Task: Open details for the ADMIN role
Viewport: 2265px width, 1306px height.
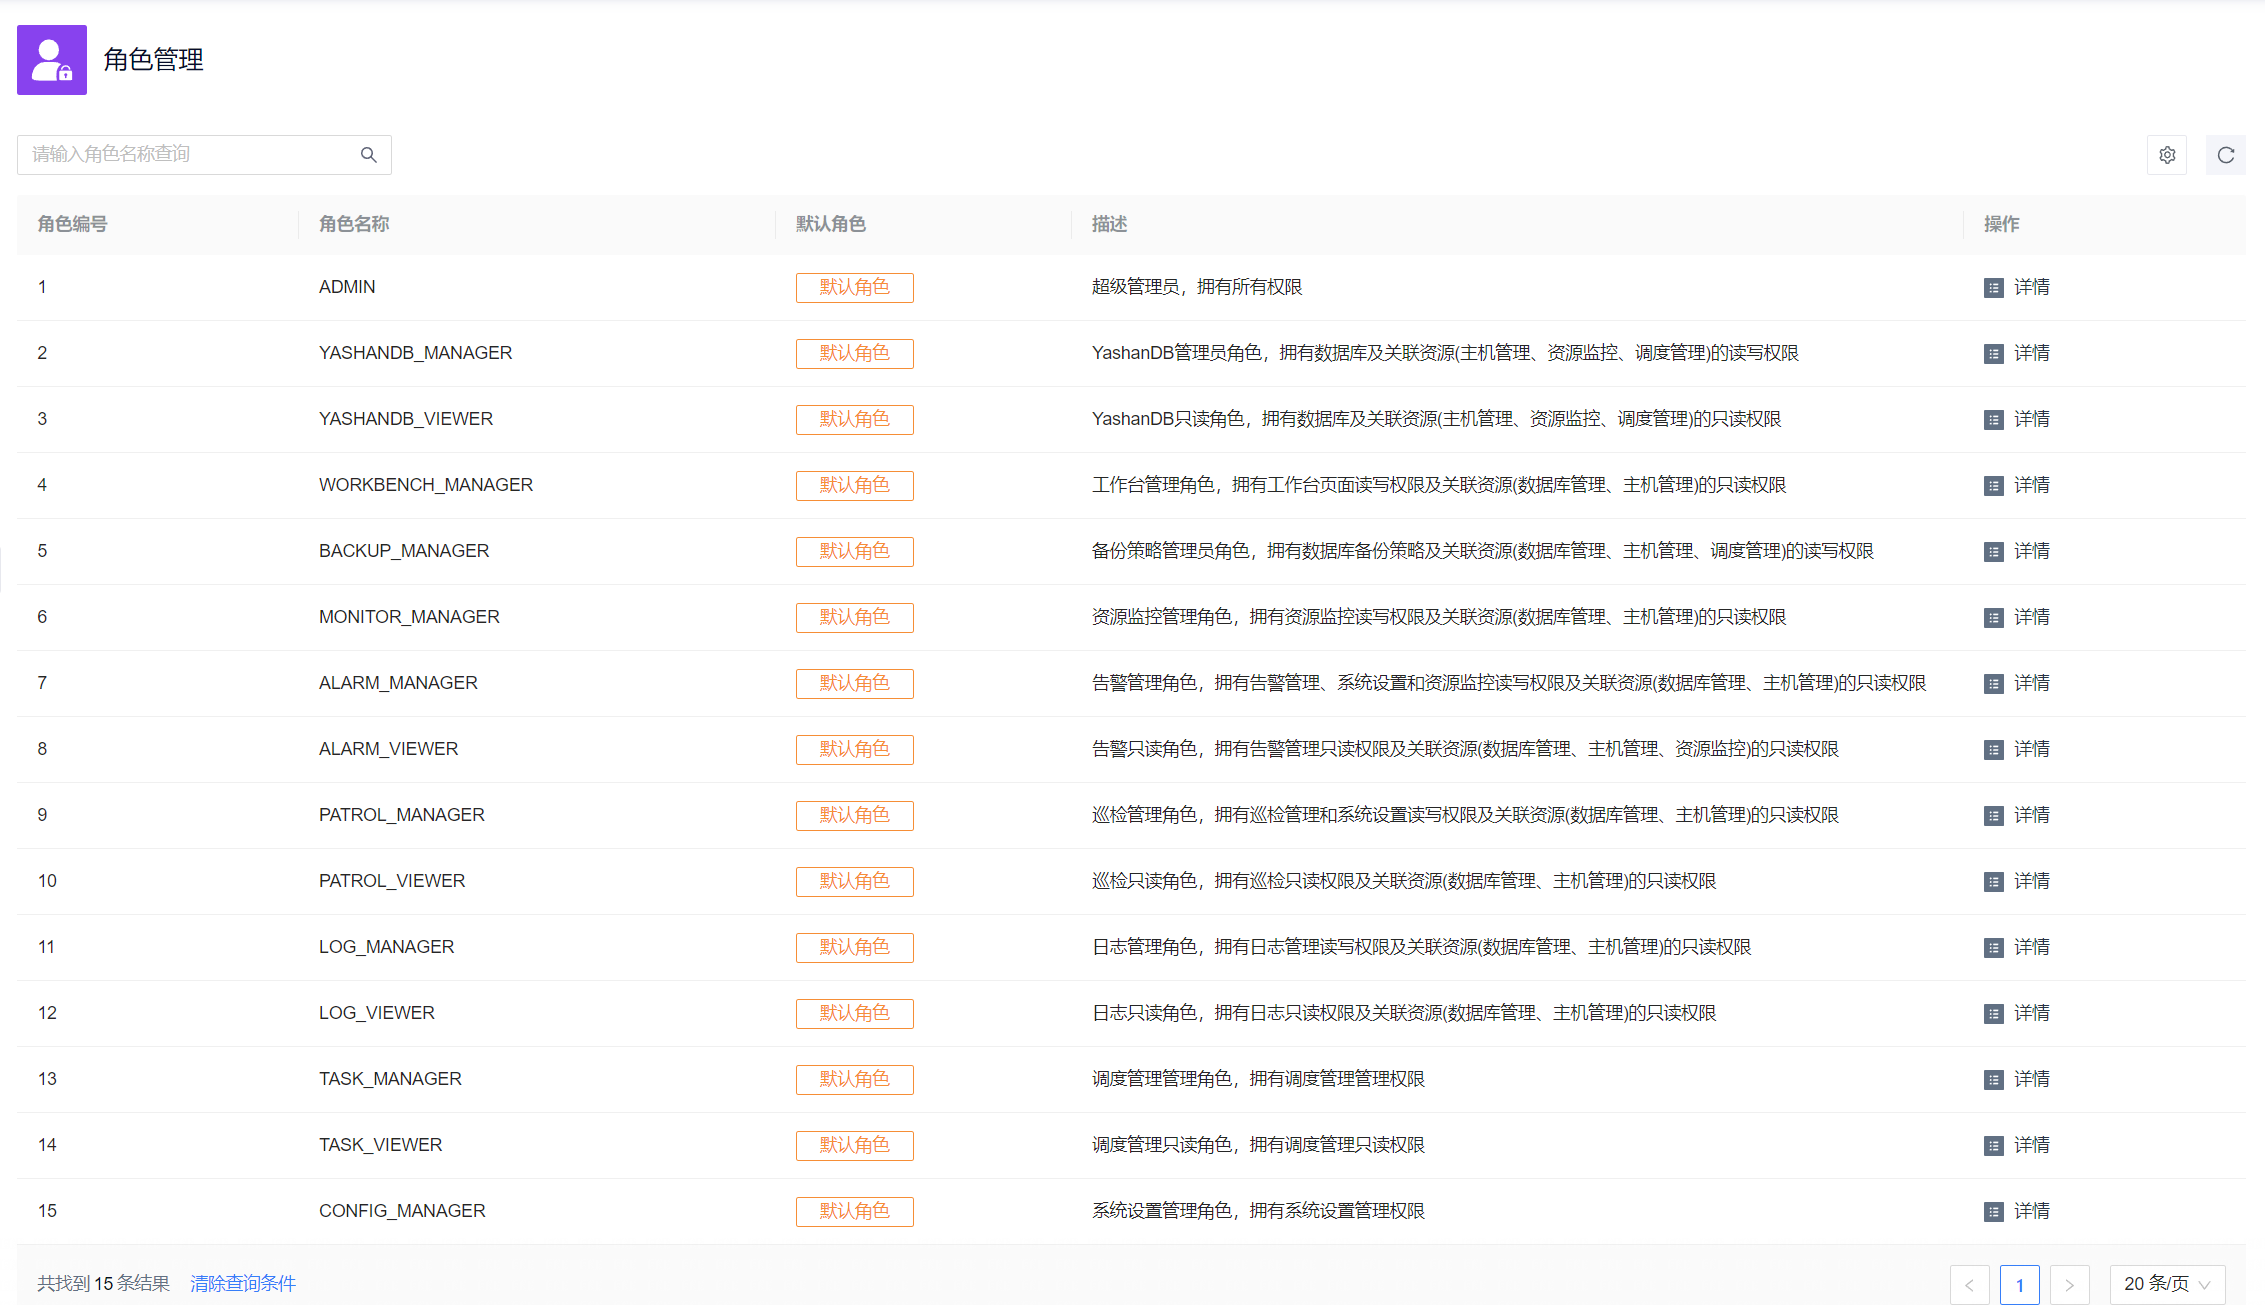Action: point(2029,287)
